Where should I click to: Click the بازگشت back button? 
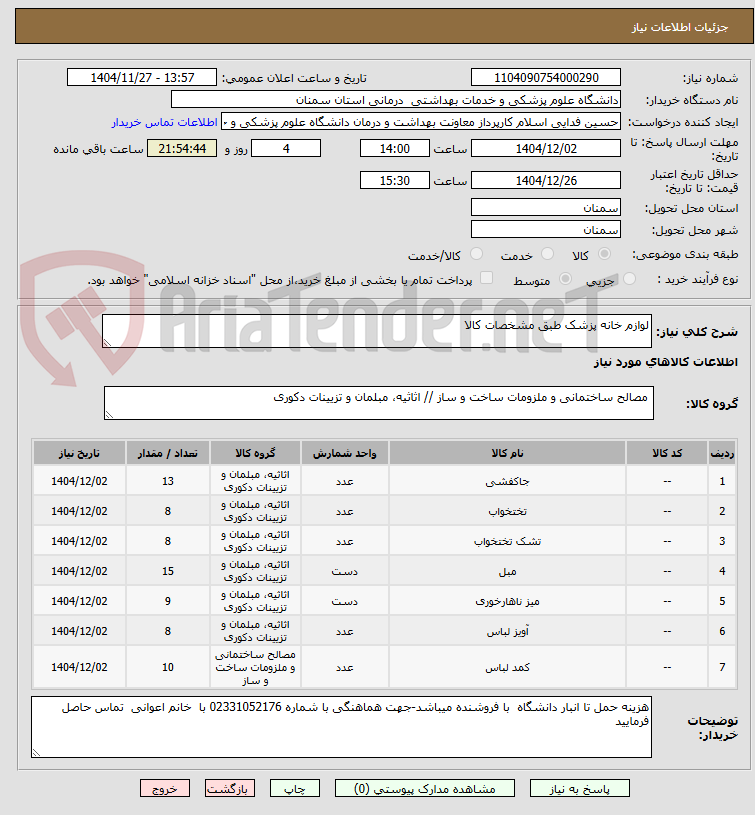click(x=230, y=788)
